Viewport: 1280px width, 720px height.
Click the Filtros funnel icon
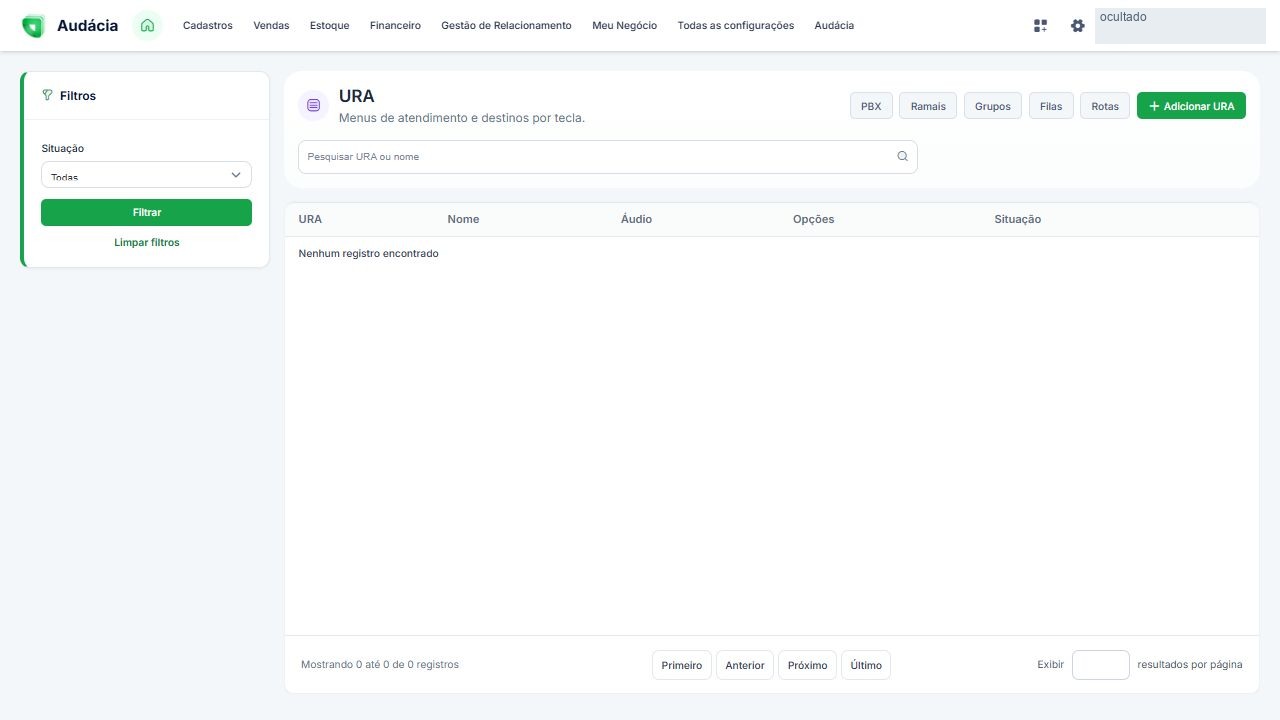coord(47,95)
